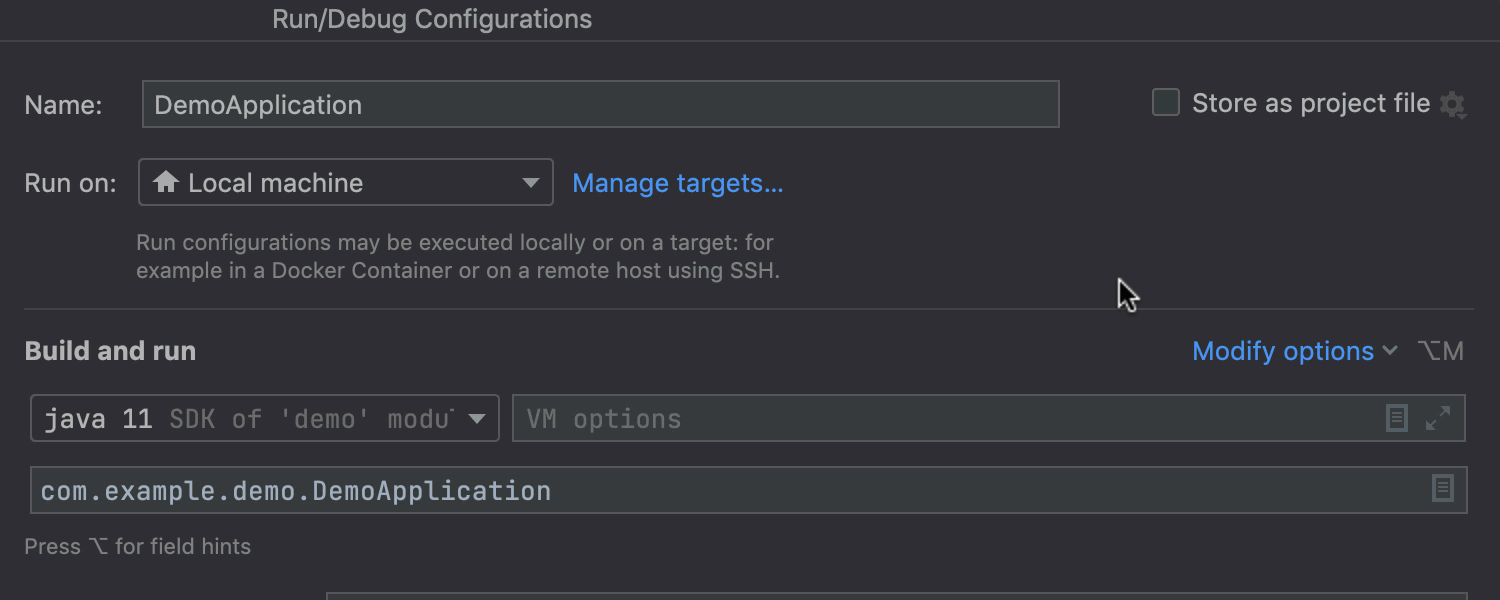The height and width of the screenshot is (600, 1500).
Task: Open the Run on Local machine dropdown
Action: 345,183
